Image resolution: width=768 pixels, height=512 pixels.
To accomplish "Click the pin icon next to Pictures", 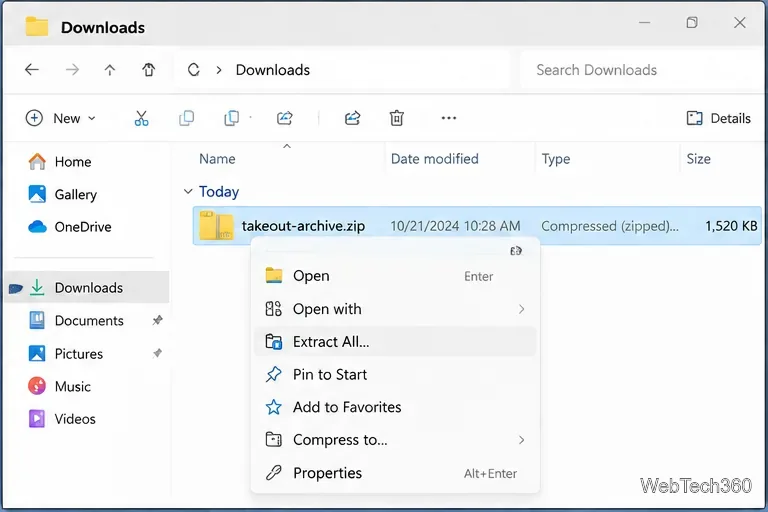I will click(157, 353).
